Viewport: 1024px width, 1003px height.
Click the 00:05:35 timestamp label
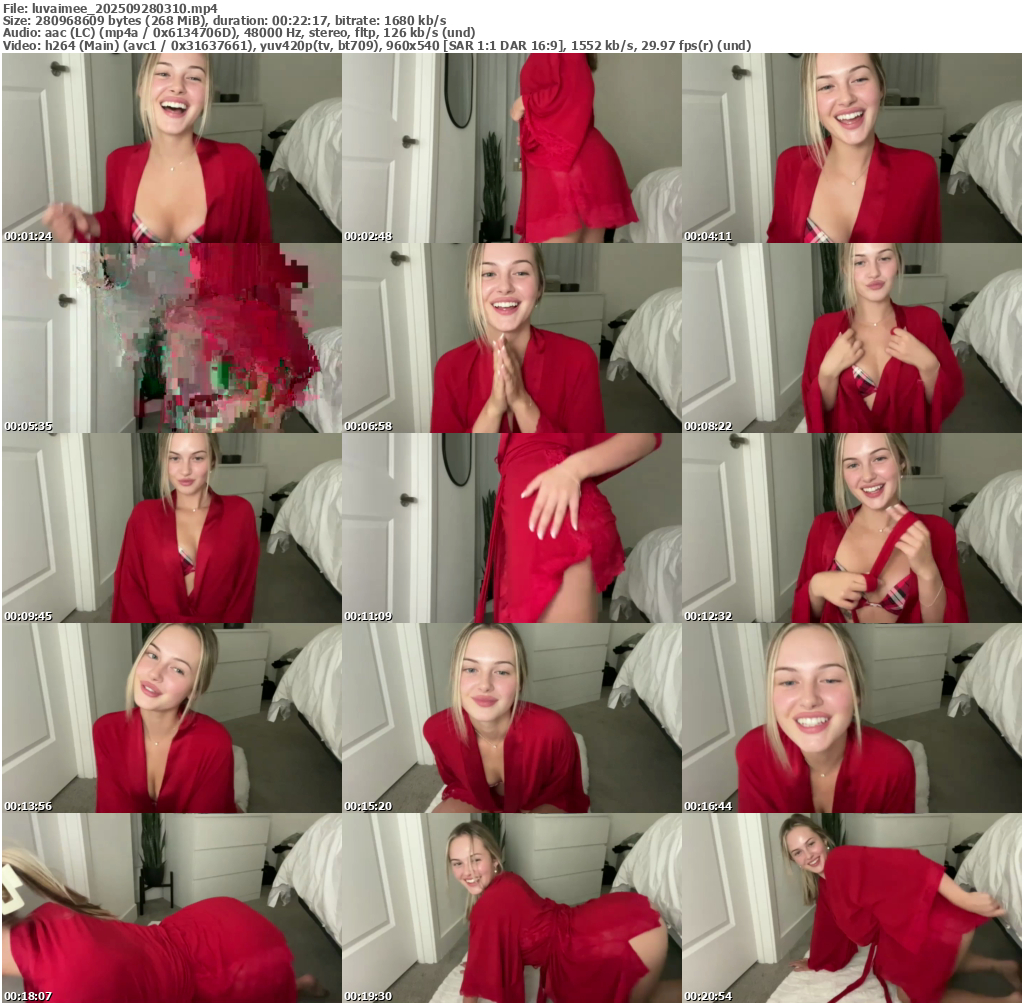[28, 427]
